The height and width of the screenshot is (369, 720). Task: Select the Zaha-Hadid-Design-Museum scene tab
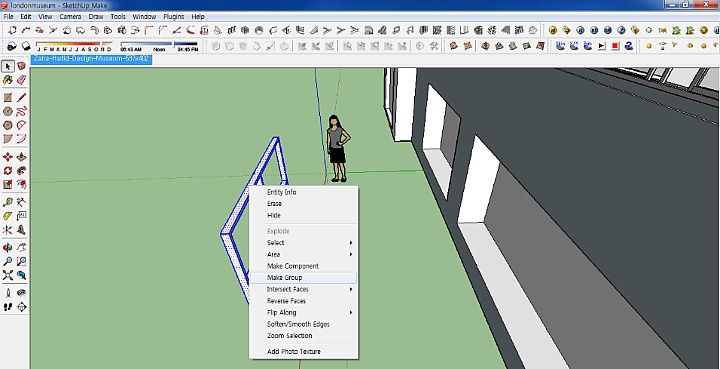point(91,59)
